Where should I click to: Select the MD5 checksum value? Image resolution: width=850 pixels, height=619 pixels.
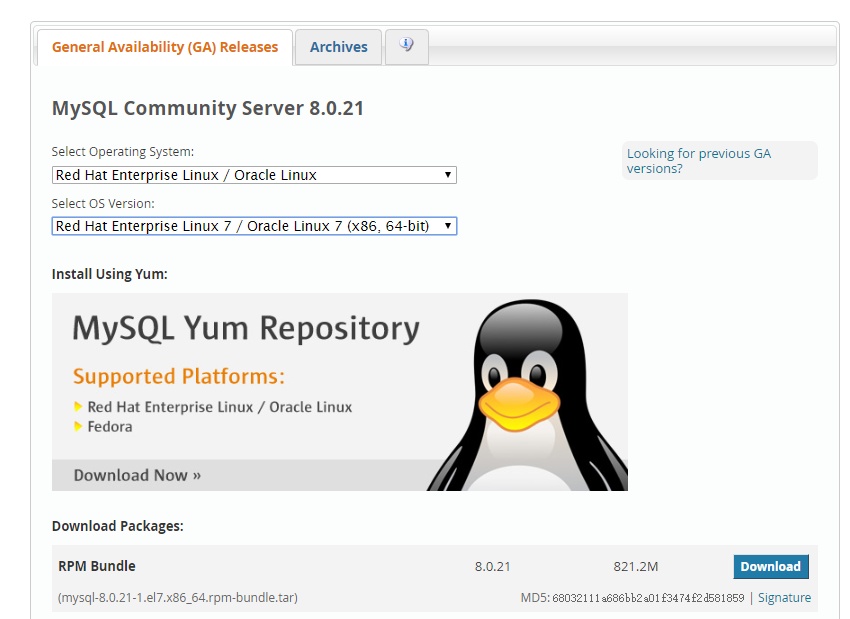[x=647, y=597]
